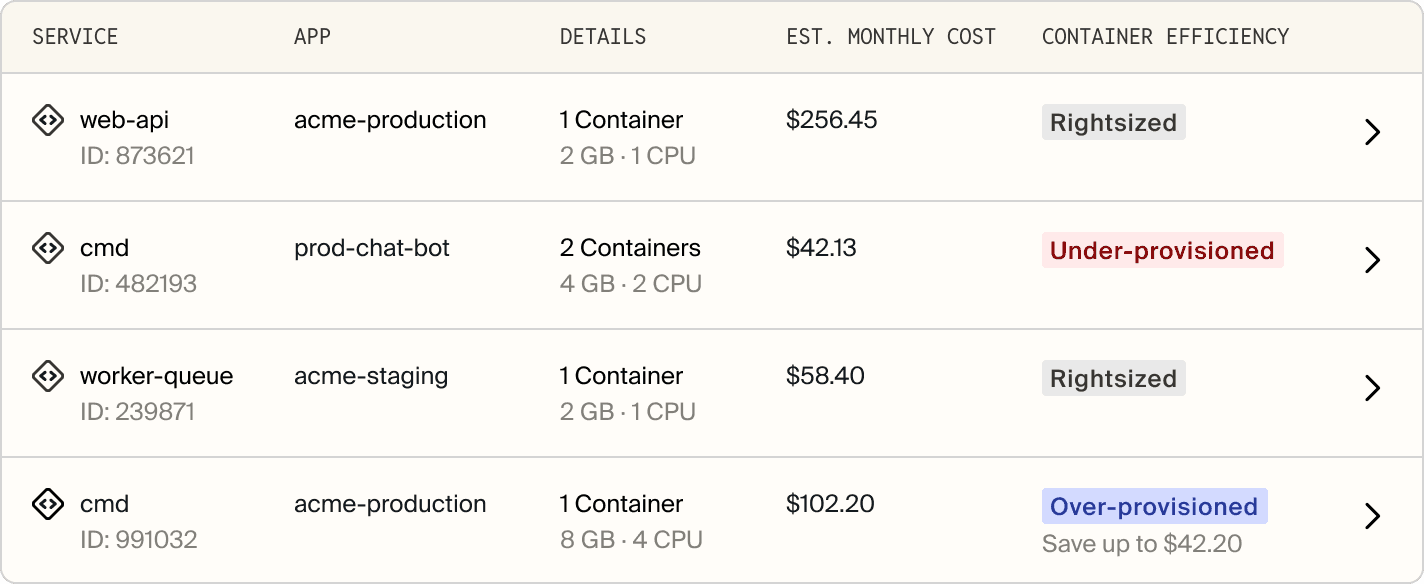Click the Rightsized badge for web-api
Screen dimensions: 1424x584
click(x=1113, y=122)
